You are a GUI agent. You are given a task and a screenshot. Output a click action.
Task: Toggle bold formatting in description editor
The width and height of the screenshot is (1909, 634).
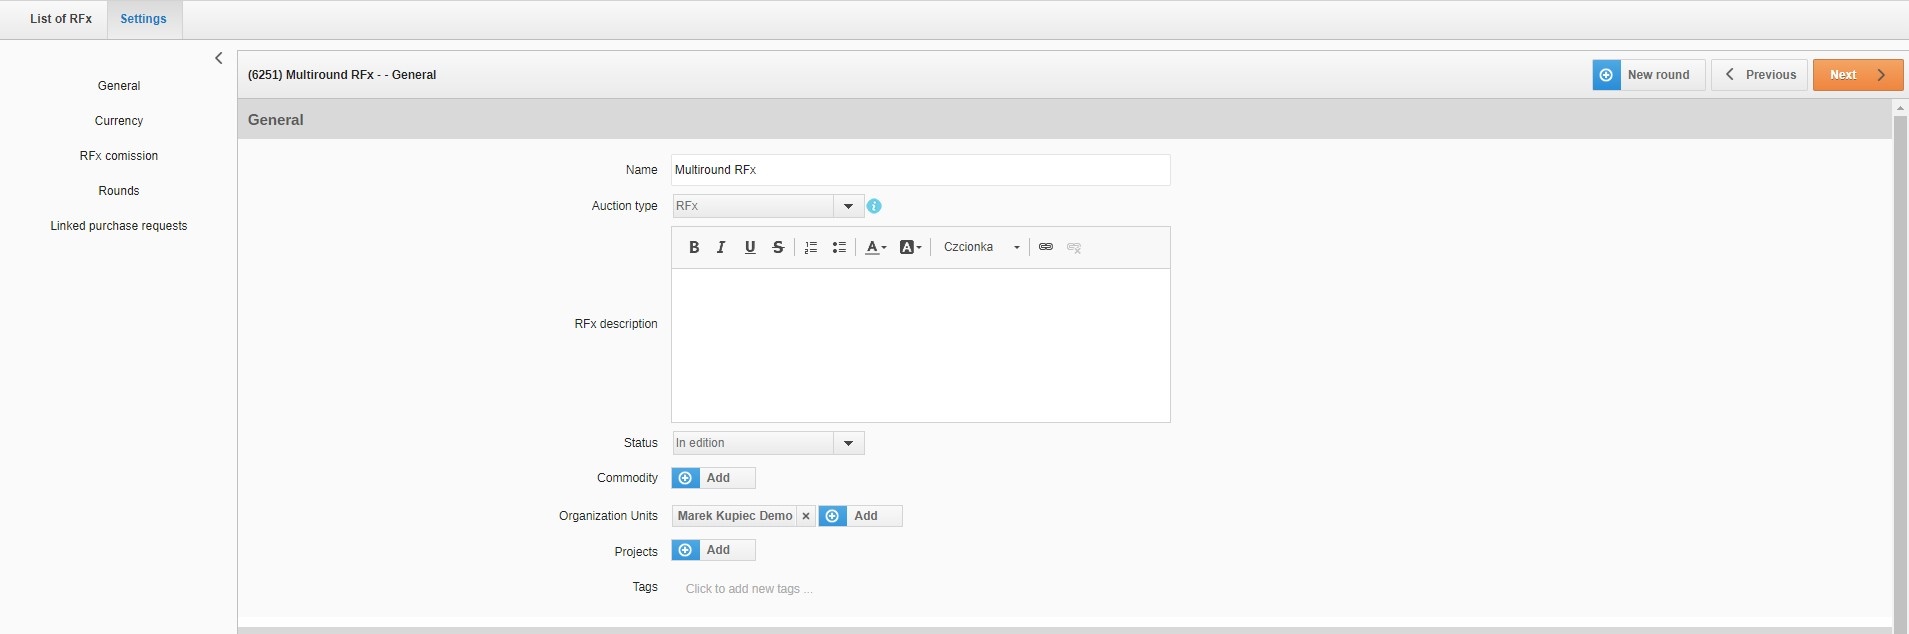[x=693, y=247]
